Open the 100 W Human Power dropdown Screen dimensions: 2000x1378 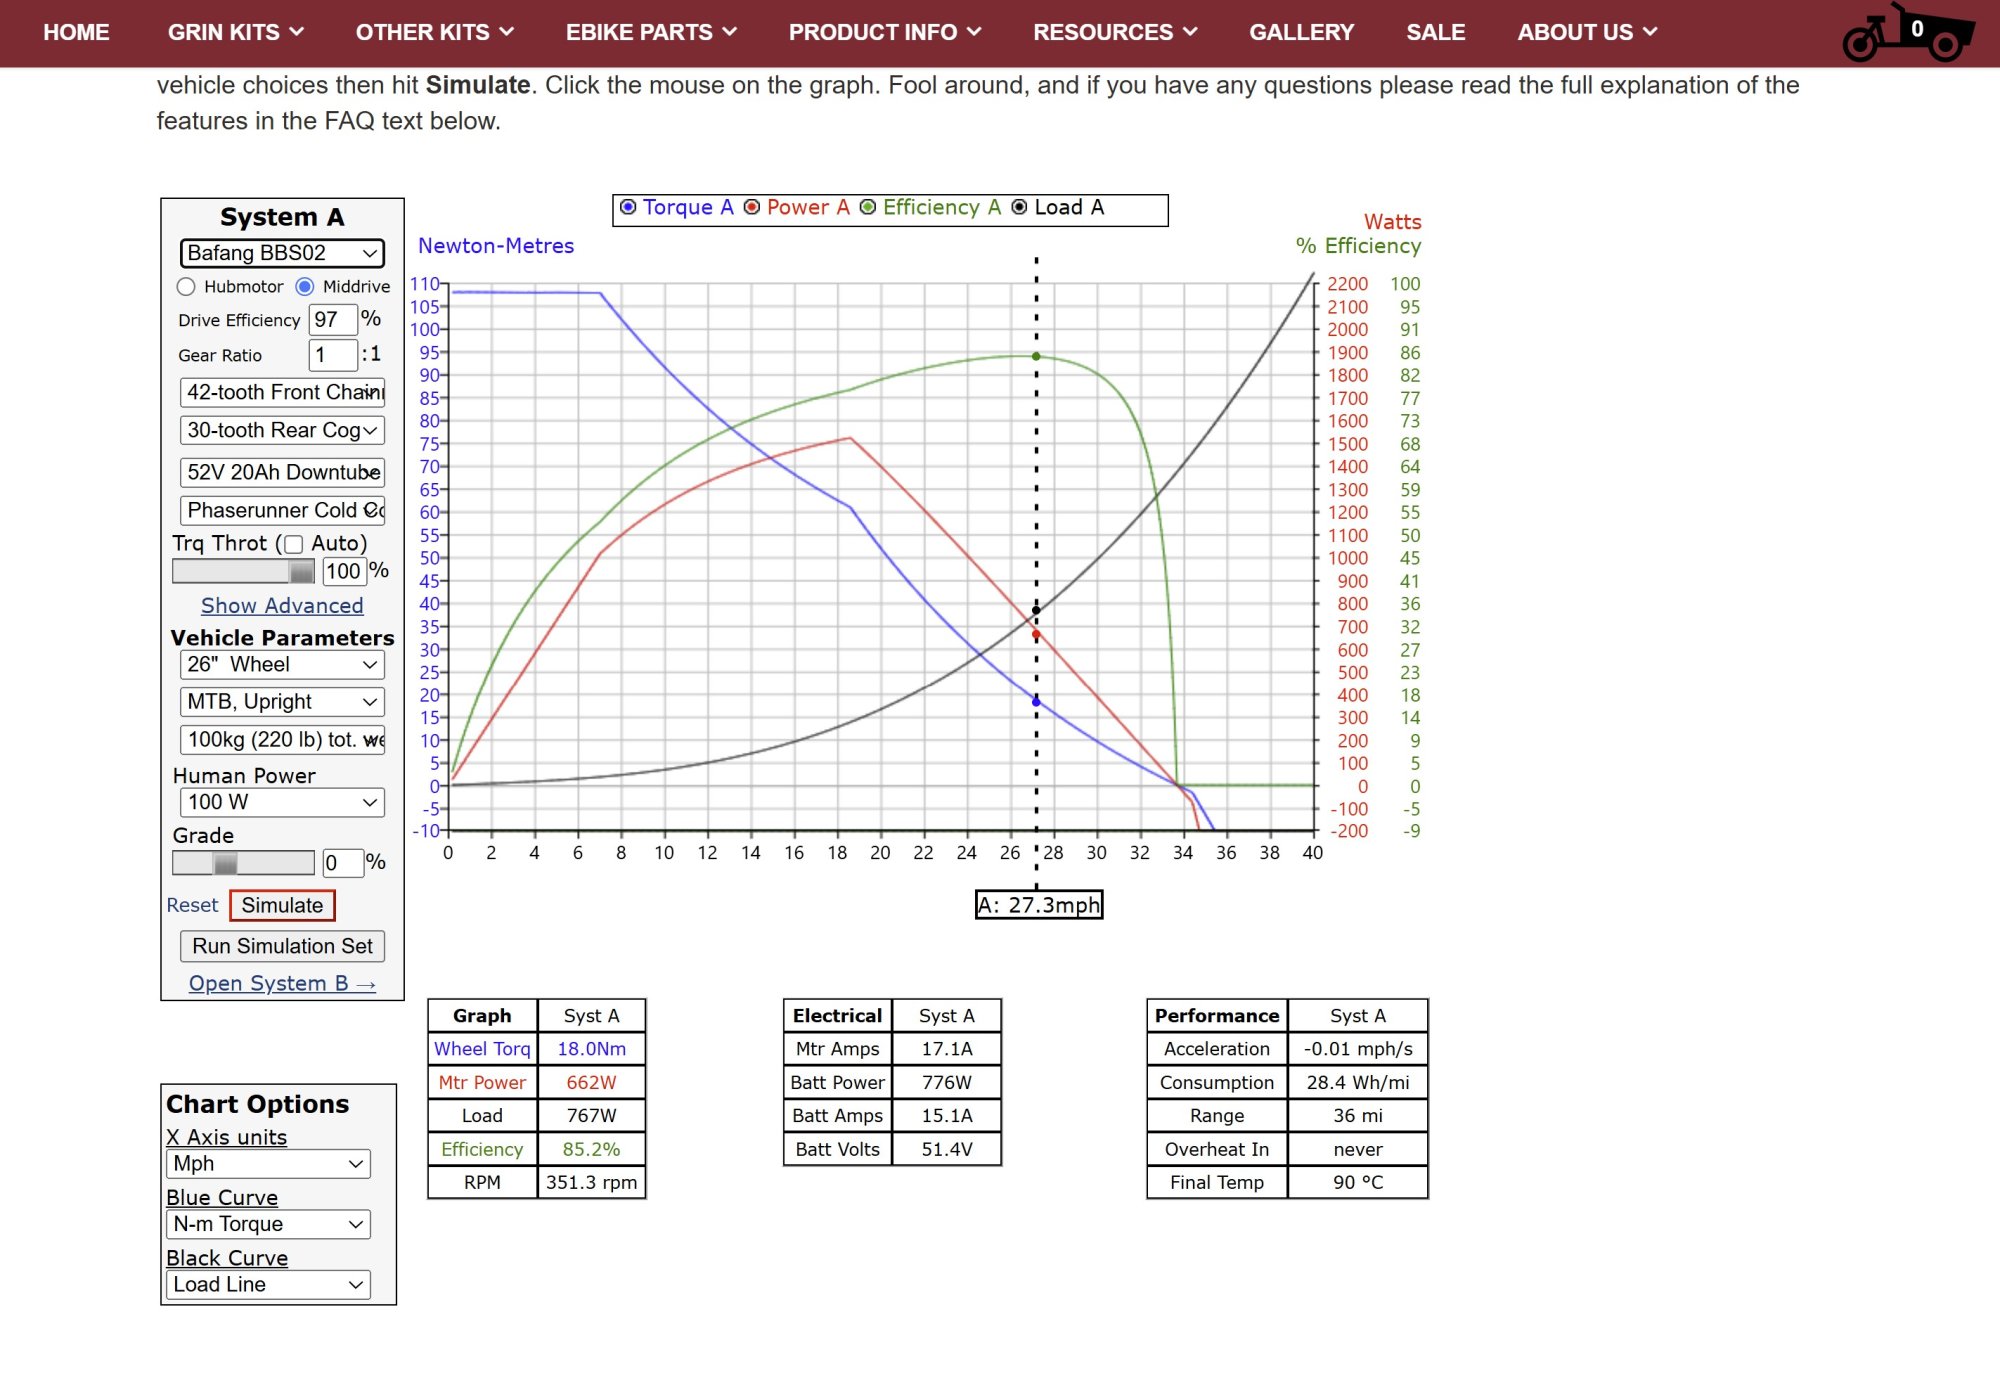coord(282,802)
